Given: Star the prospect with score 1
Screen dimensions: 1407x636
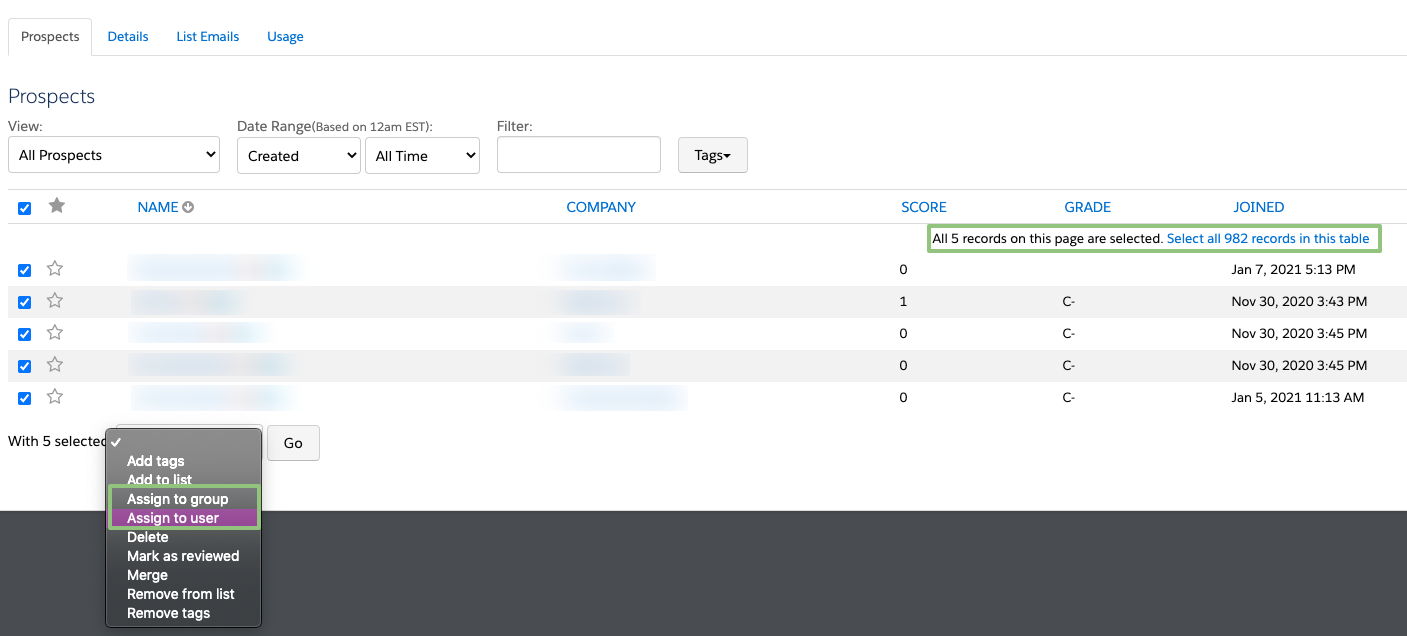Looking at the screenshot, I should (x=55, y=301).
